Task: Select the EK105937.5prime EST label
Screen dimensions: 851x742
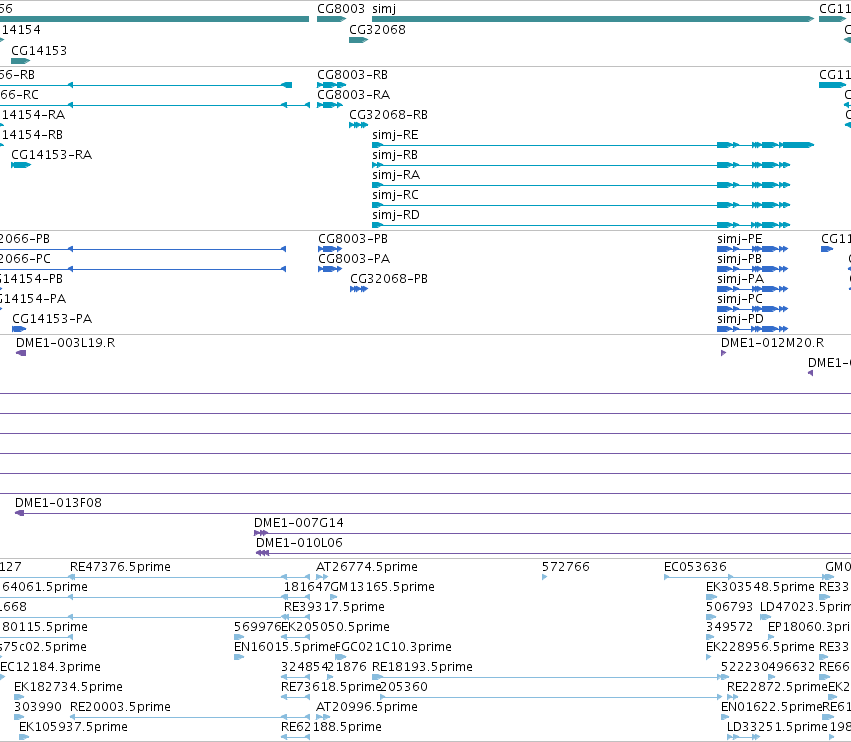Action: tap(73, 728)
